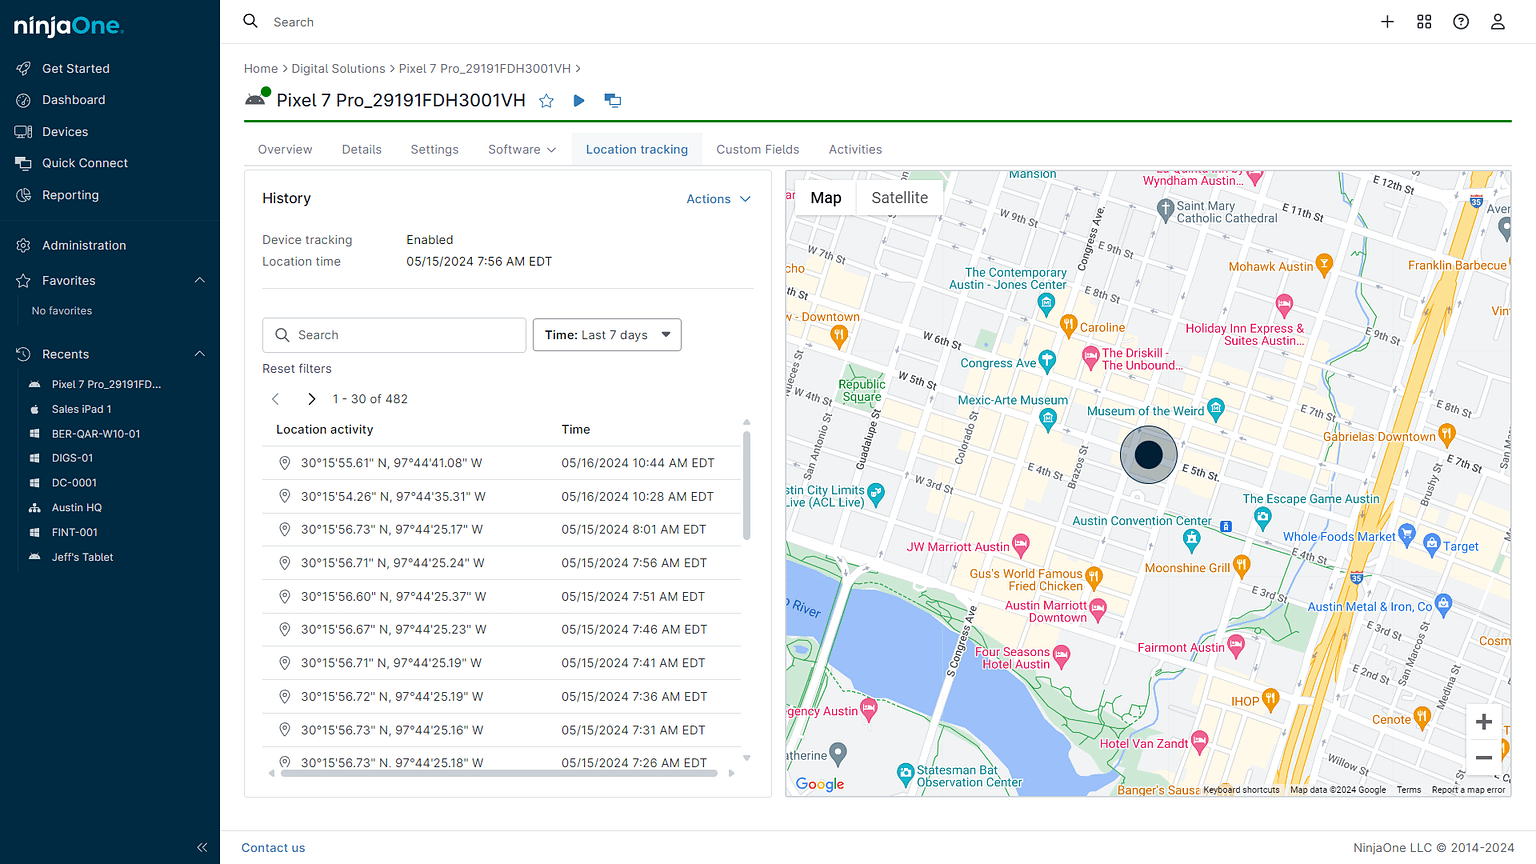Image resolution: width=1536 pixels, height=864 pixels.
Task: Open the Time: Last 7 days dropdown
Action: (x=607, y=335)
